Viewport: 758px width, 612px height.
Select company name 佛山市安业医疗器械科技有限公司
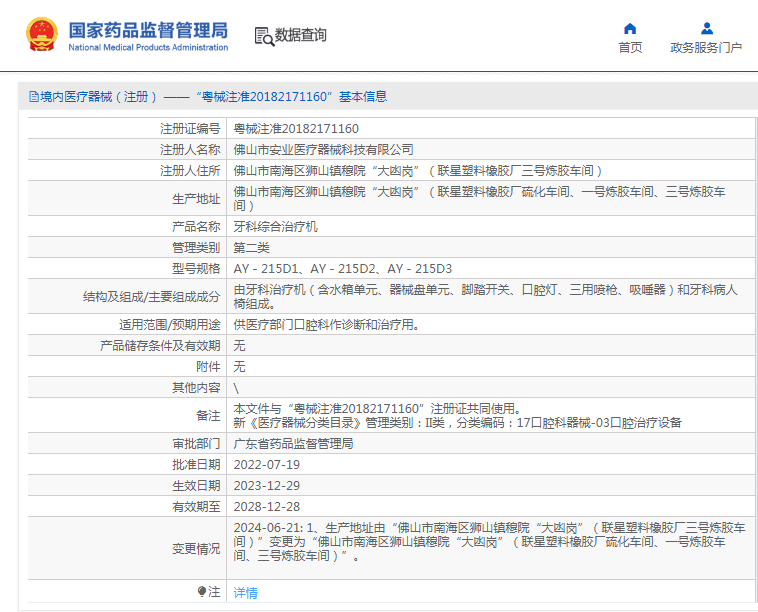pos(323,150)
